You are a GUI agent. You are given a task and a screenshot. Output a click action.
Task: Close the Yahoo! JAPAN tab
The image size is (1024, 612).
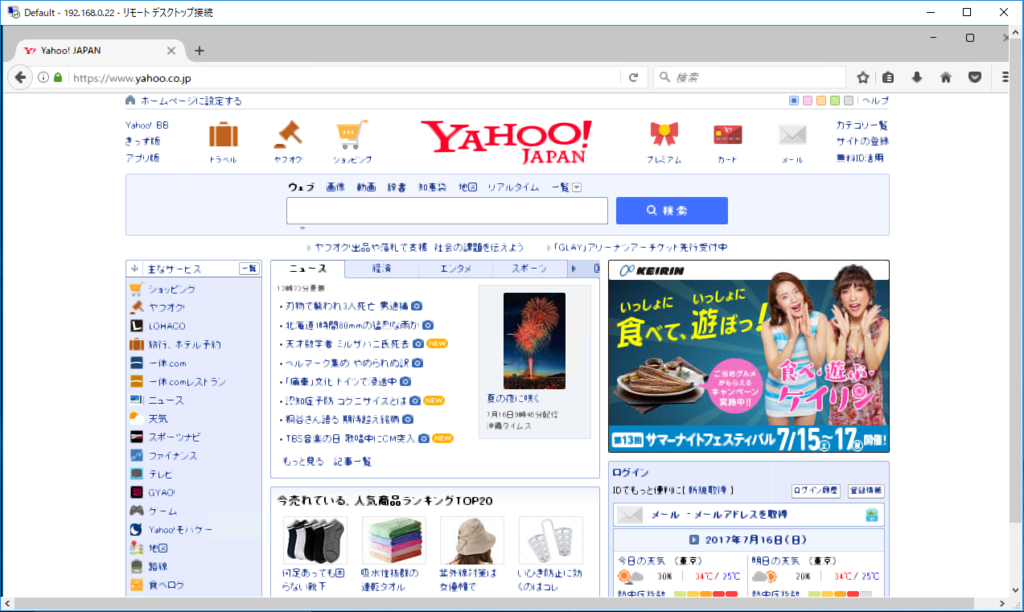[x=171, y=50]
